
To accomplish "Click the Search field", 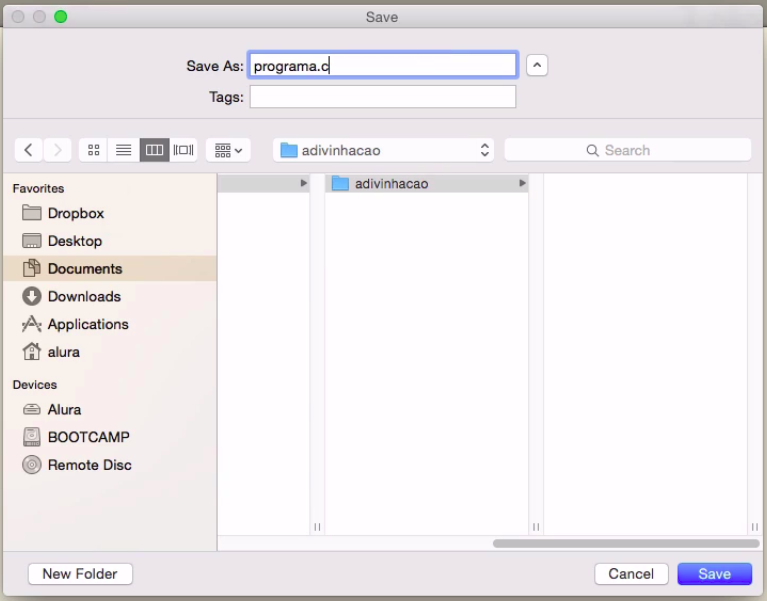I will (x=627, y=150).
